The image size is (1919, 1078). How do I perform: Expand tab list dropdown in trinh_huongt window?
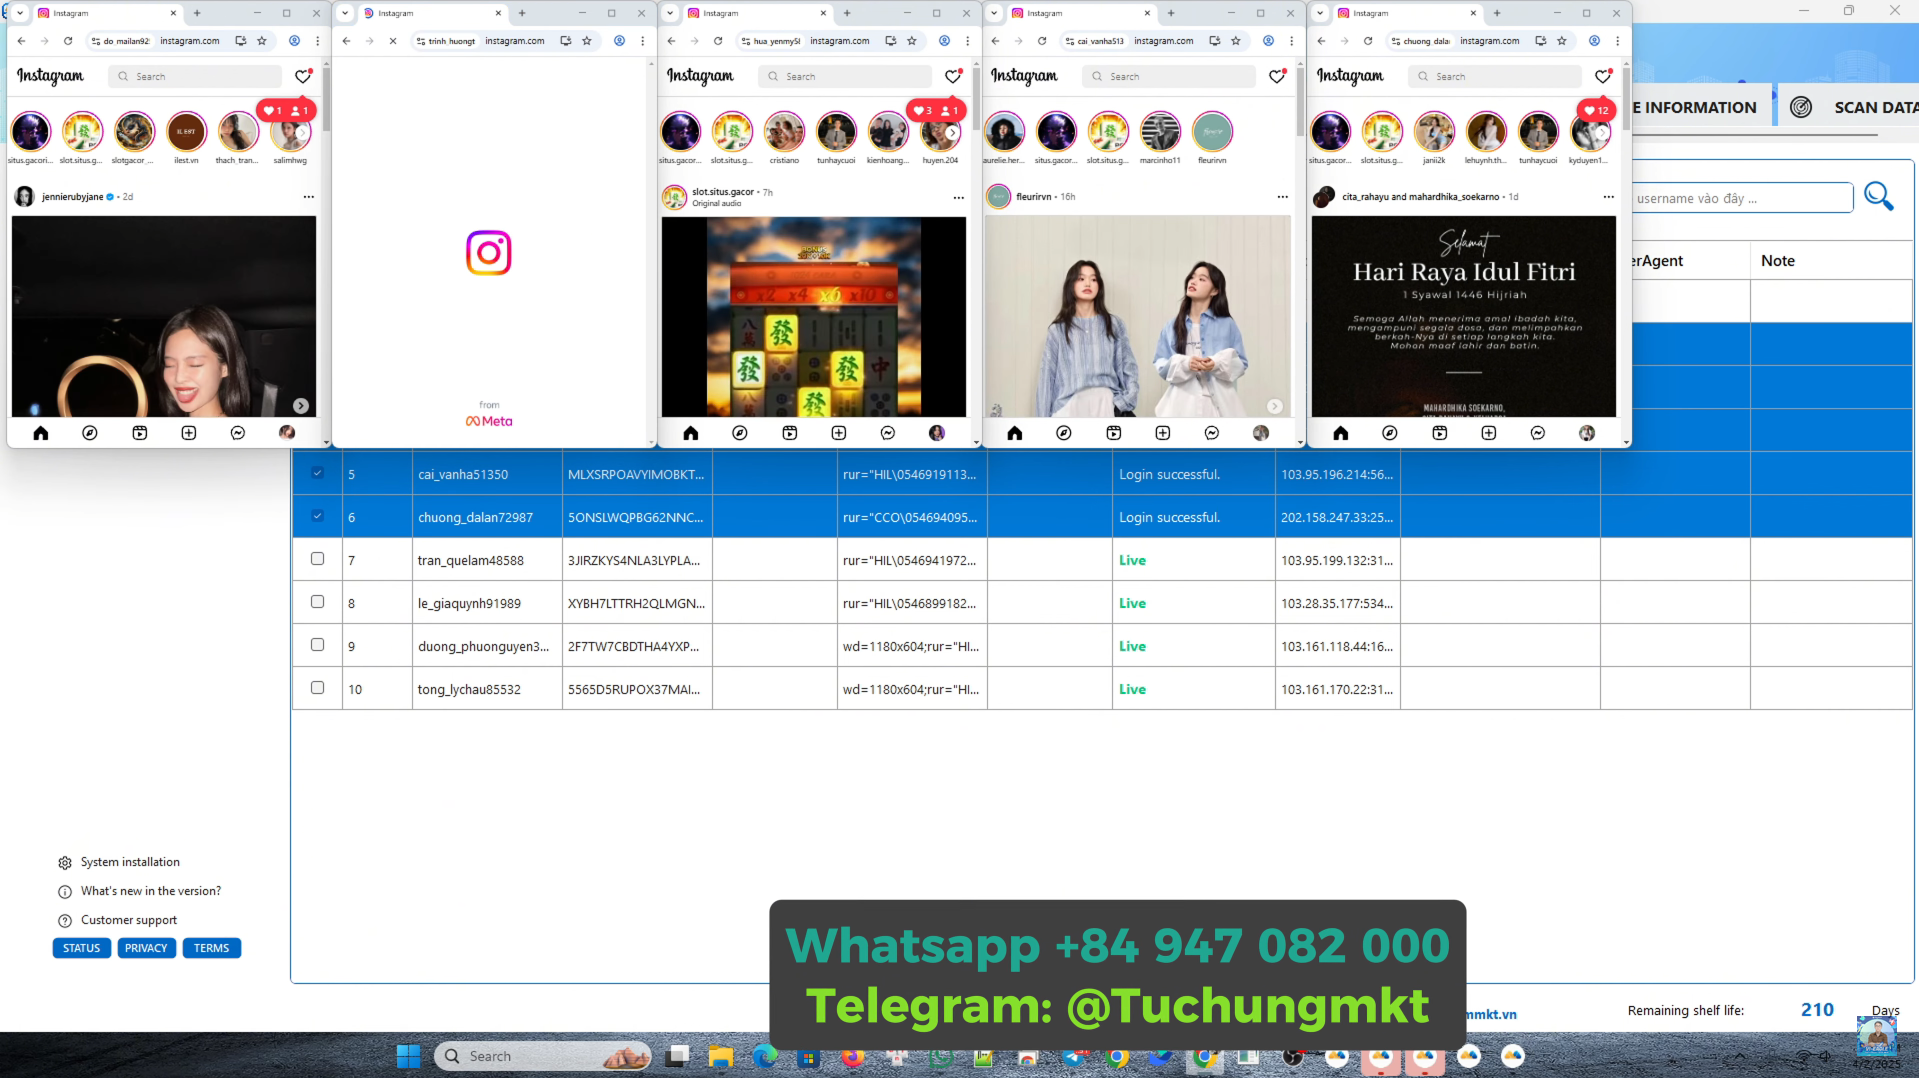coord(345,13)
